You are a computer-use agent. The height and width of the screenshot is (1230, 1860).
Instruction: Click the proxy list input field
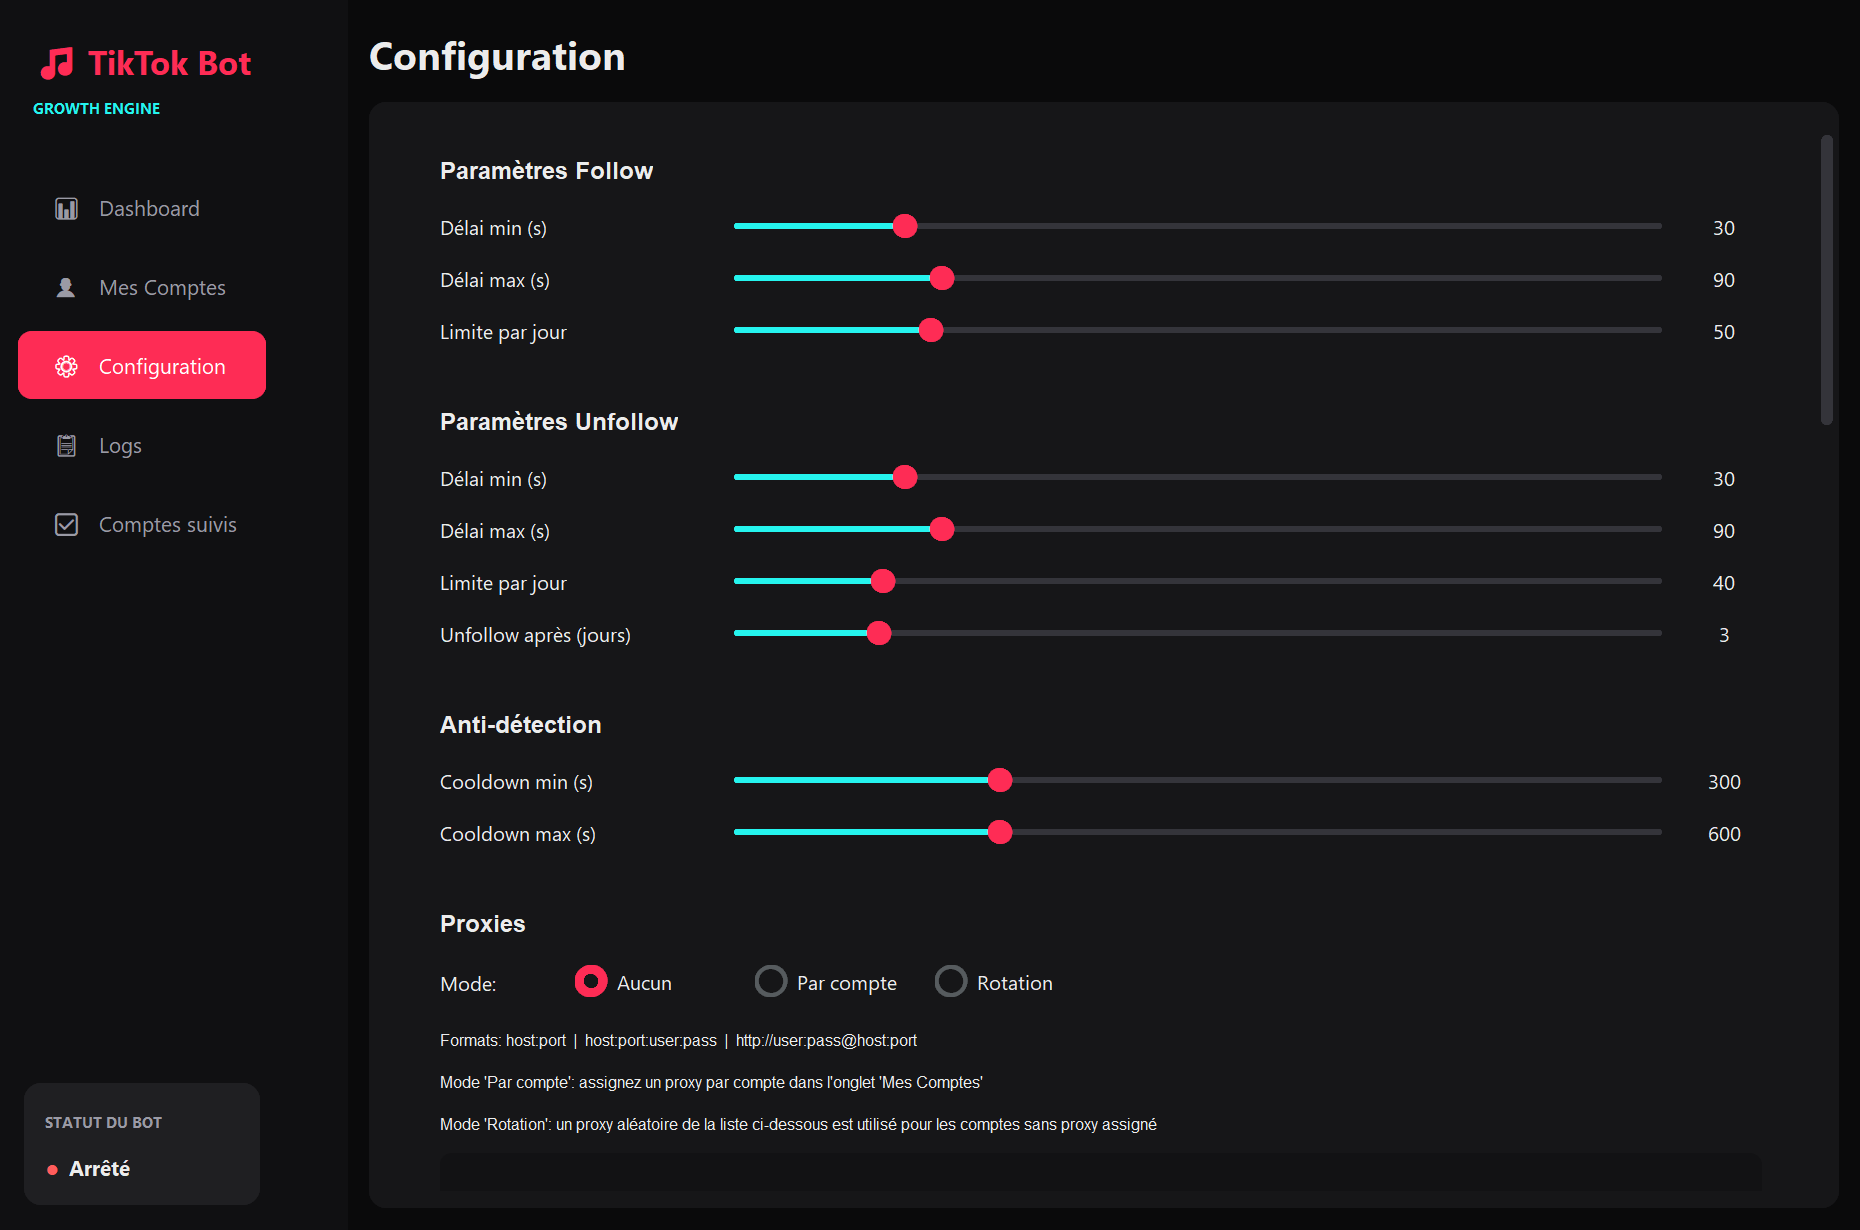click(1100, 1172)
